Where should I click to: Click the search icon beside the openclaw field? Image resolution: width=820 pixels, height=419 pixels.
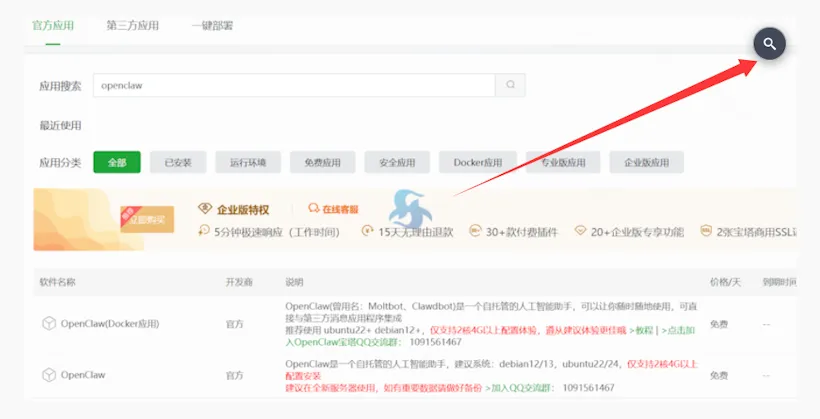(510, 85)
